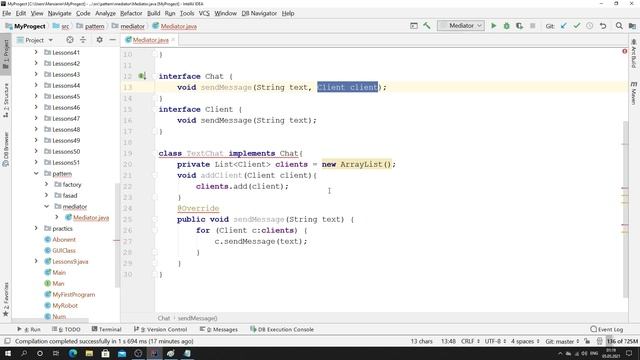Toggle the DB Browser side panel
640x360 pixels.
point(6,149)
